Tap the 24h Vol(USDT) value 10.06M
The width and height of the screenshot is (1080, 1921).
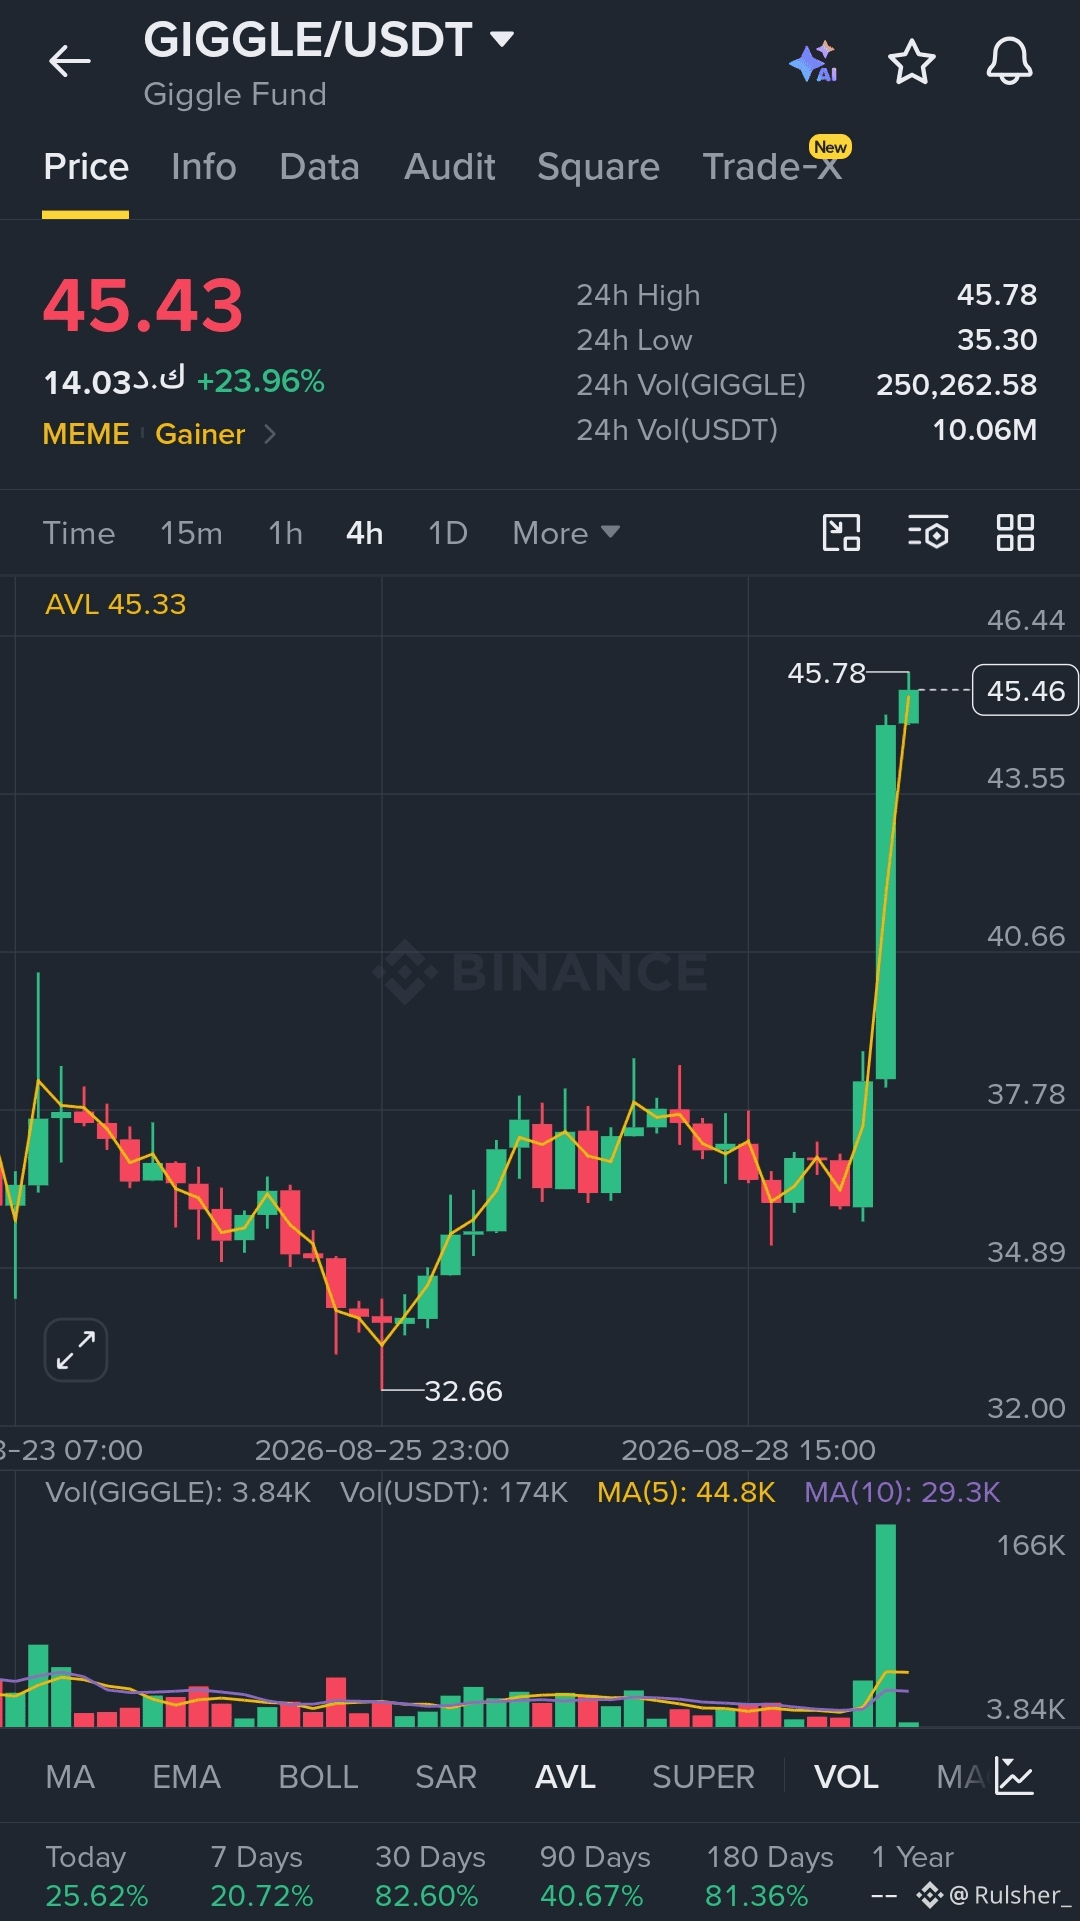(x=985, y=430)
